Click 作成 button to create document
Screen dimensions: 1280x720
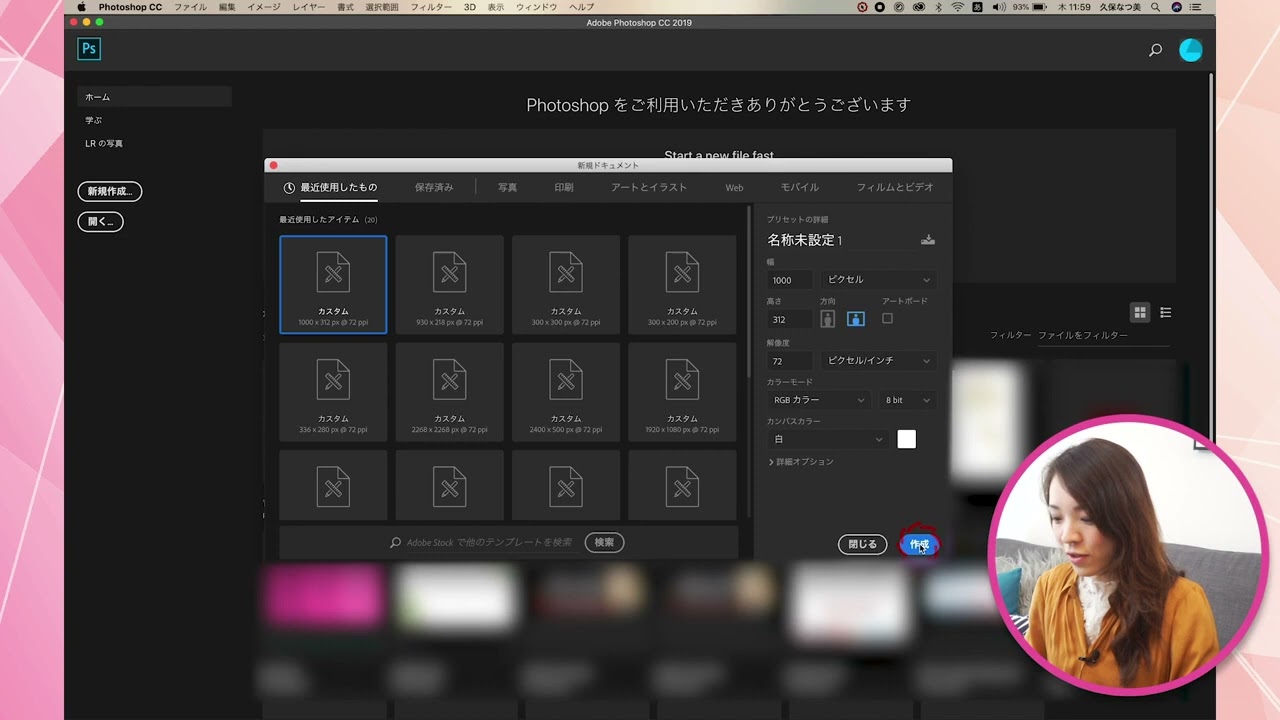[919, 544]
